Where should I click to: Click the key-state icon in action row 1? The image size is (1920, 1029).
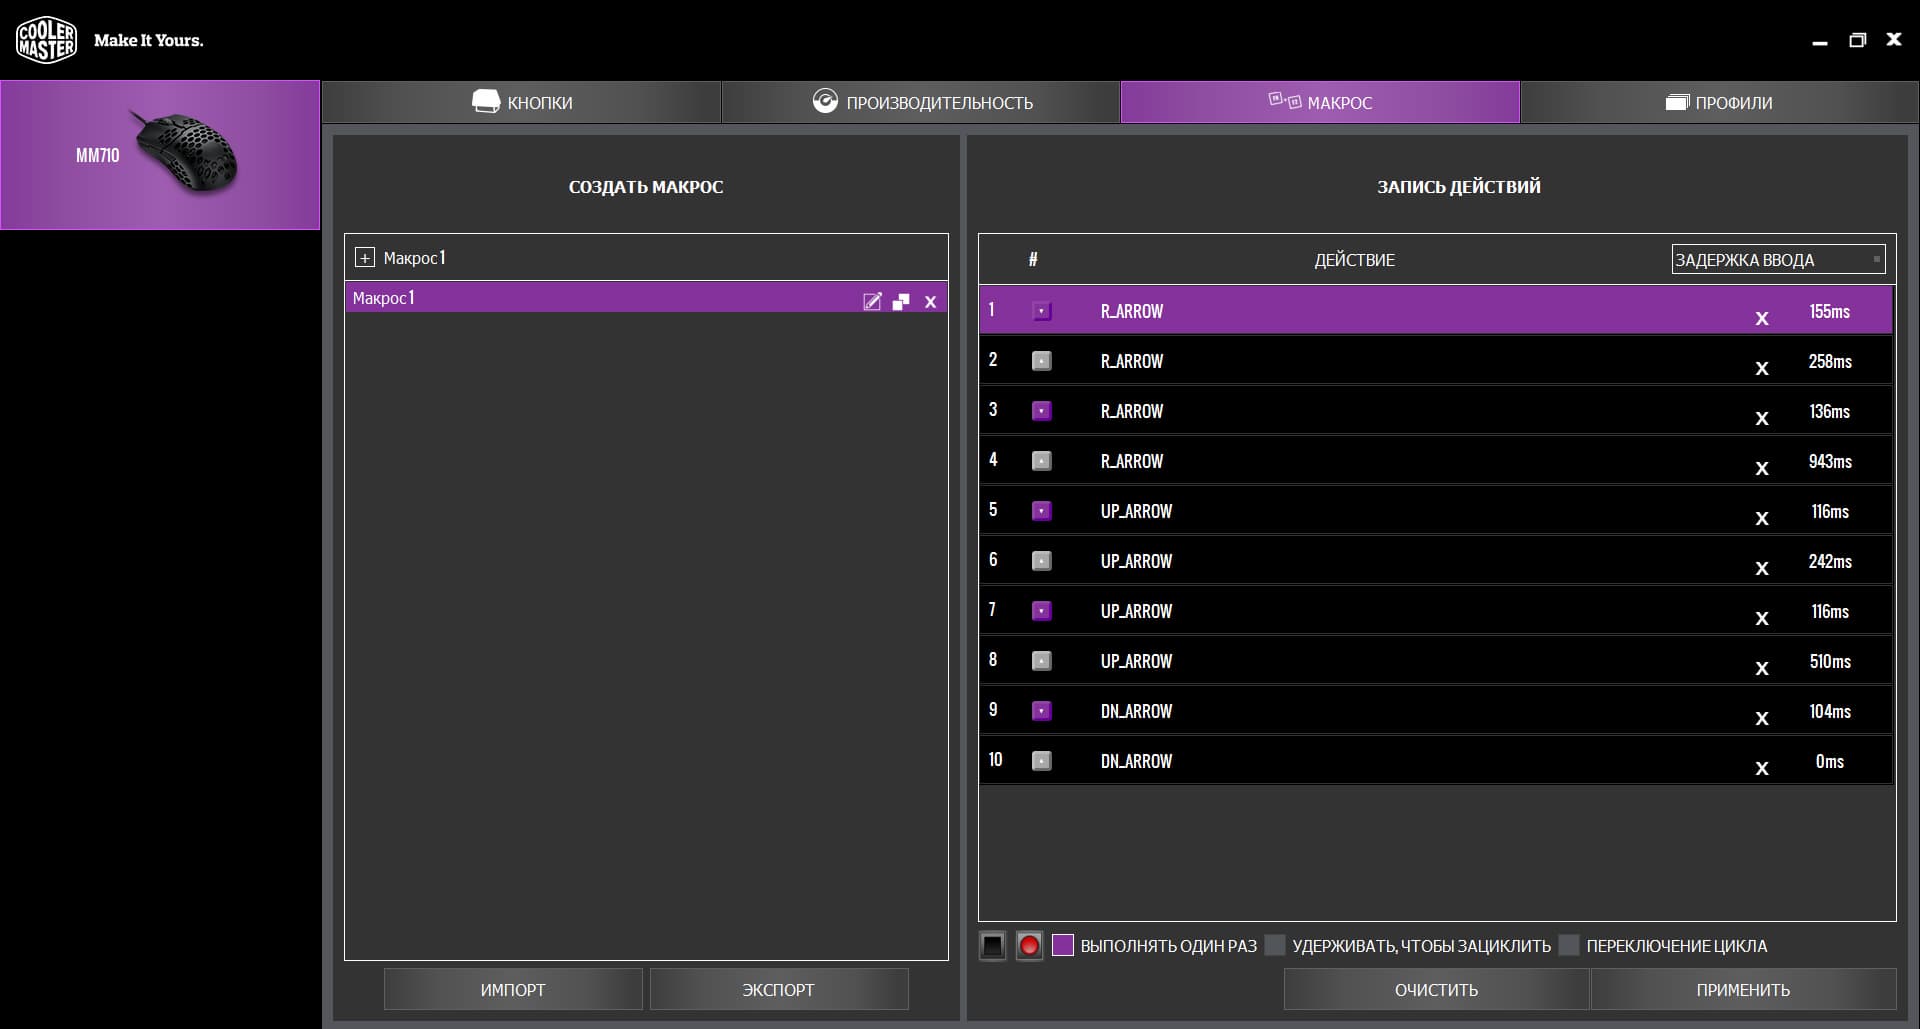click(x=1041, y=311)
